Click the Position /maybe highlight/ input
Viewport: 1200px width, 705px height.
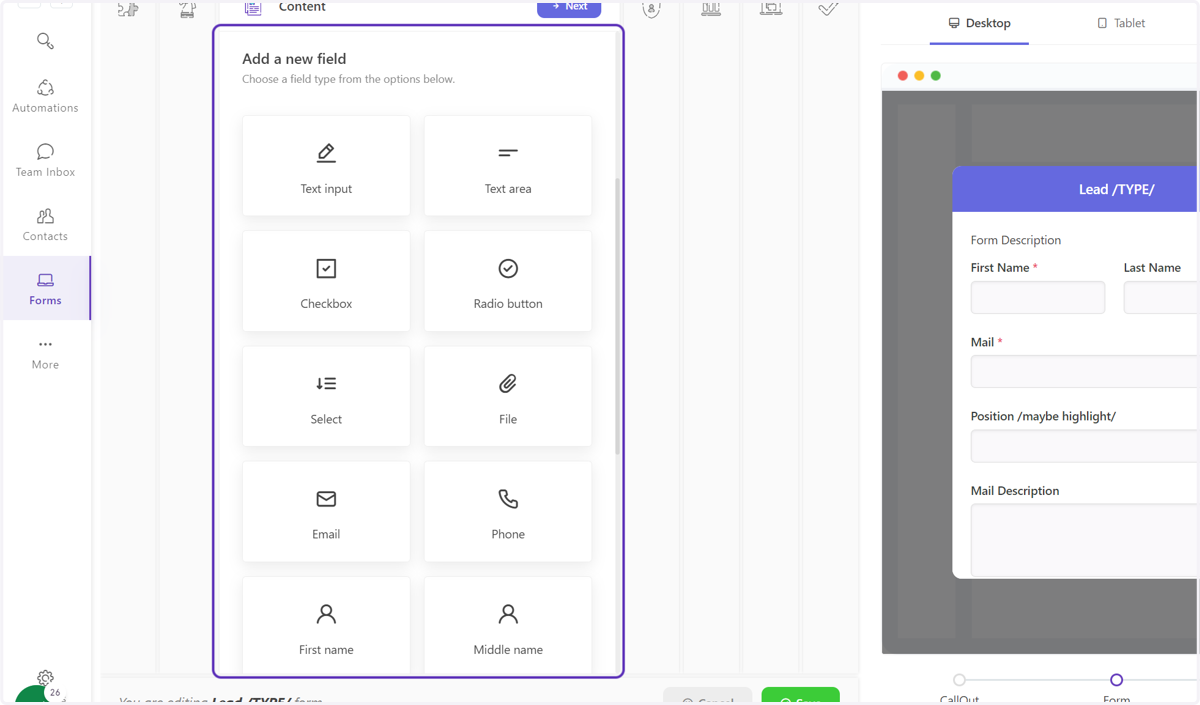click(x=1084, y=446)
